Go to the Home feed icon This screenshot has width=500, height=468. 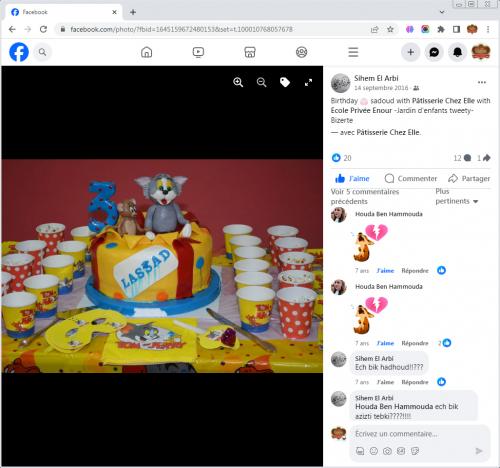146,52
